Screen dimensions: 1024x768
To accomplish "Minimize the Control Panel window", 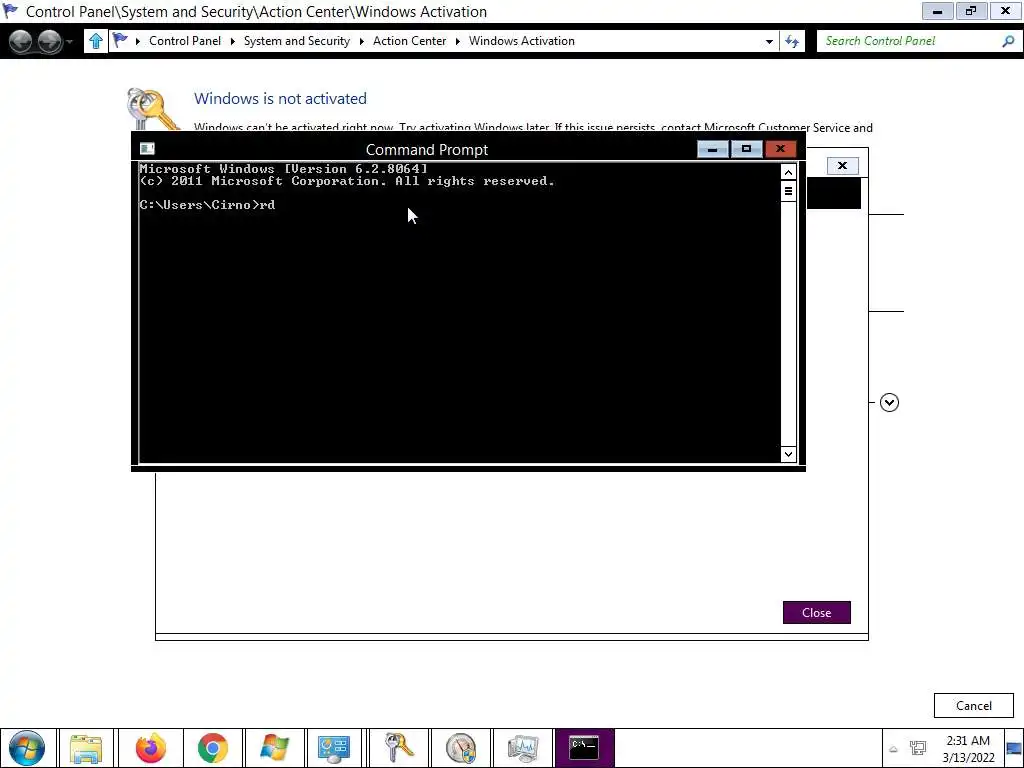I will 938,11.
